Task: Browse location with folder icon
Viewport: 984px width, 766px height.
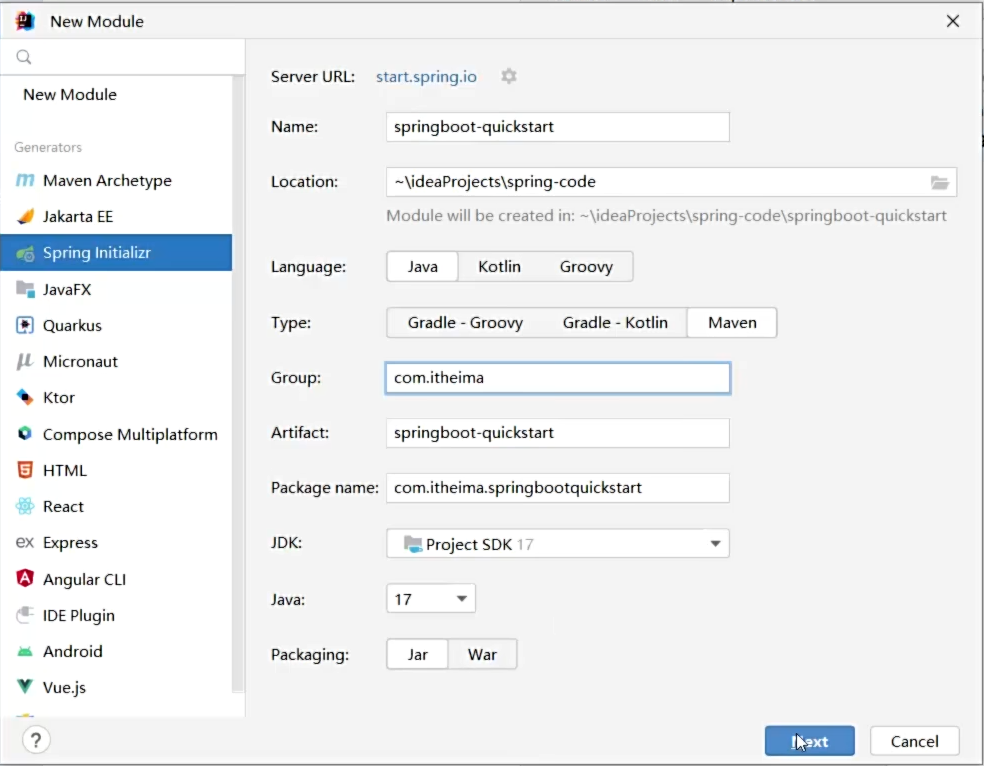Action: (939, 183)
